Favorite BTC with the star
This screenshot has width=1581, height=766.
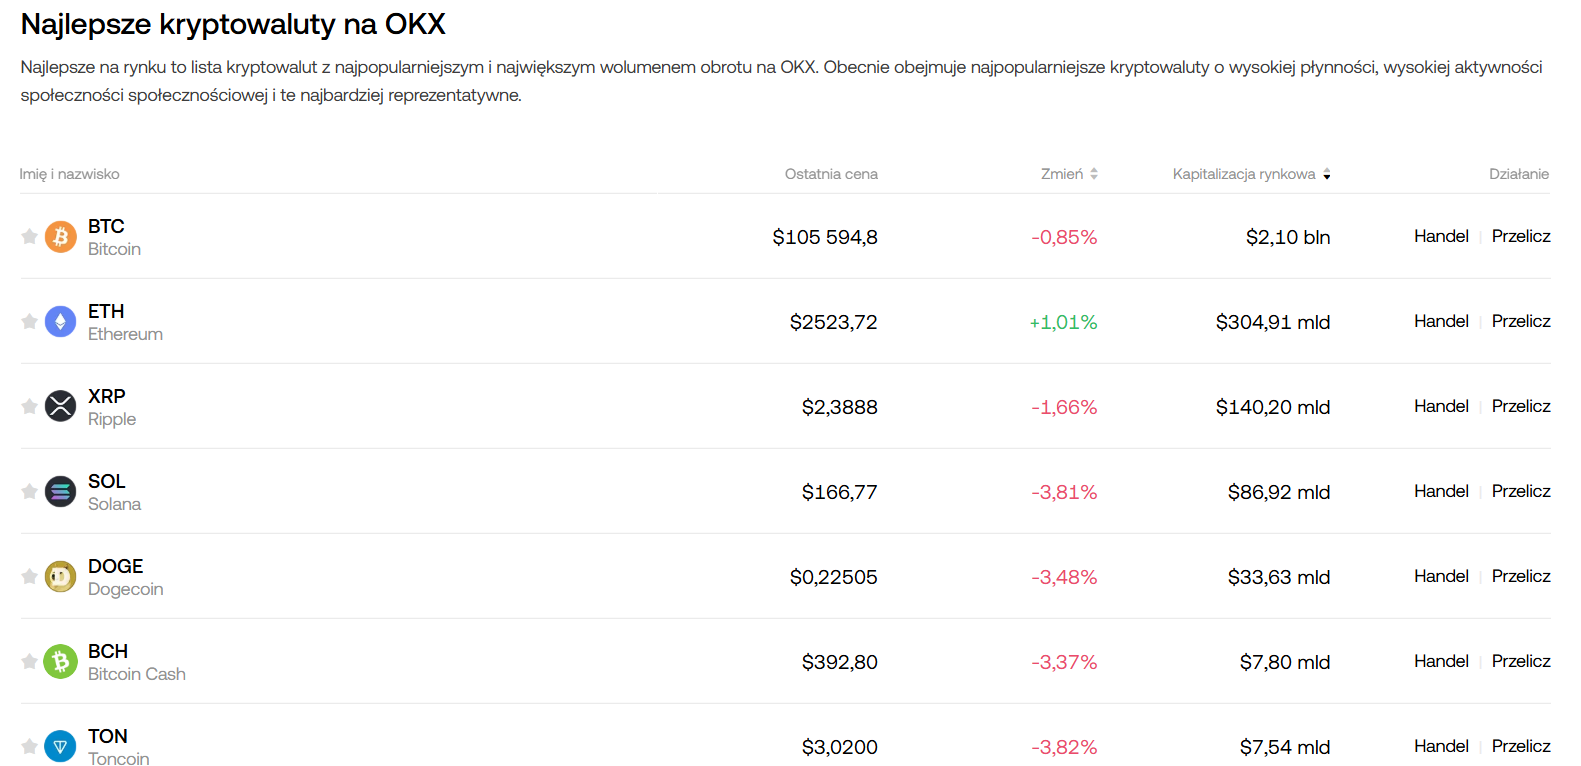(29, 237)
